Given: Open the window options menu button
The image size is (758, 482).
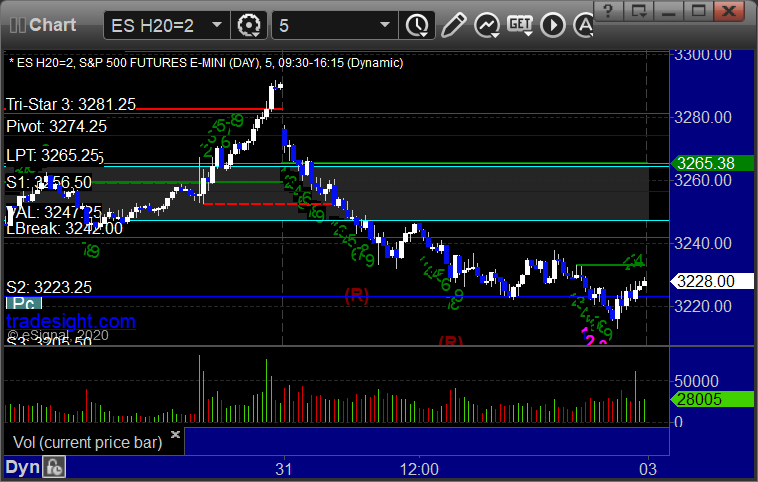Looking at the screenshot, I should click(x=638, y=11).
